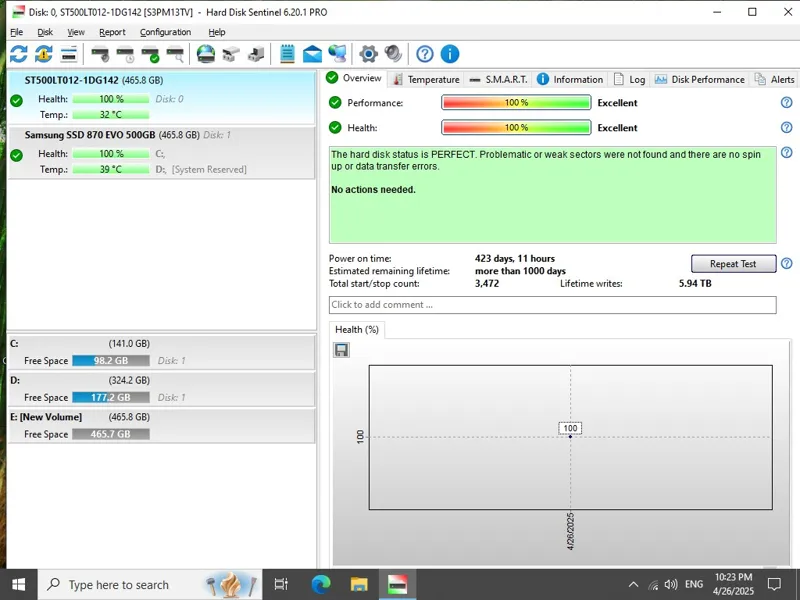Open Microsoft Edge from the taskbar
This screenshot has height=600, width=800.
pos(321,584)
